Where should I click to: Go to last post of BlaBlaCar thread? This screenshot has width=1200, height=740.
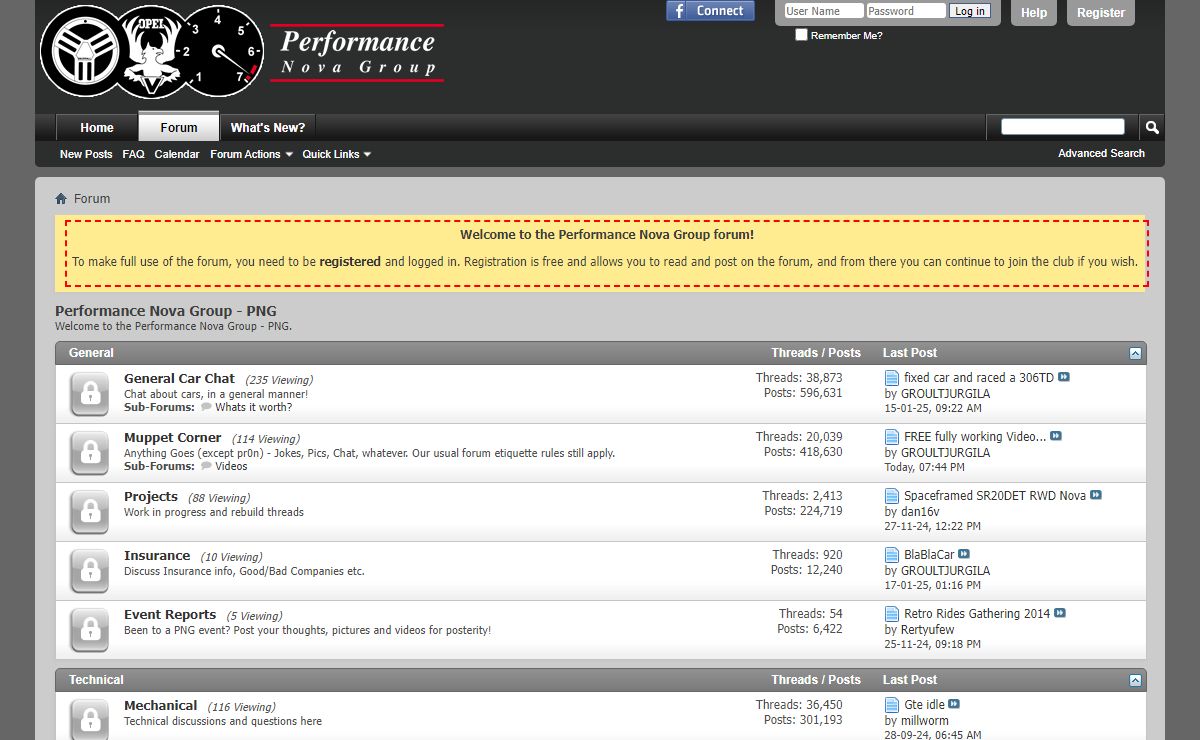coord(964,555)
